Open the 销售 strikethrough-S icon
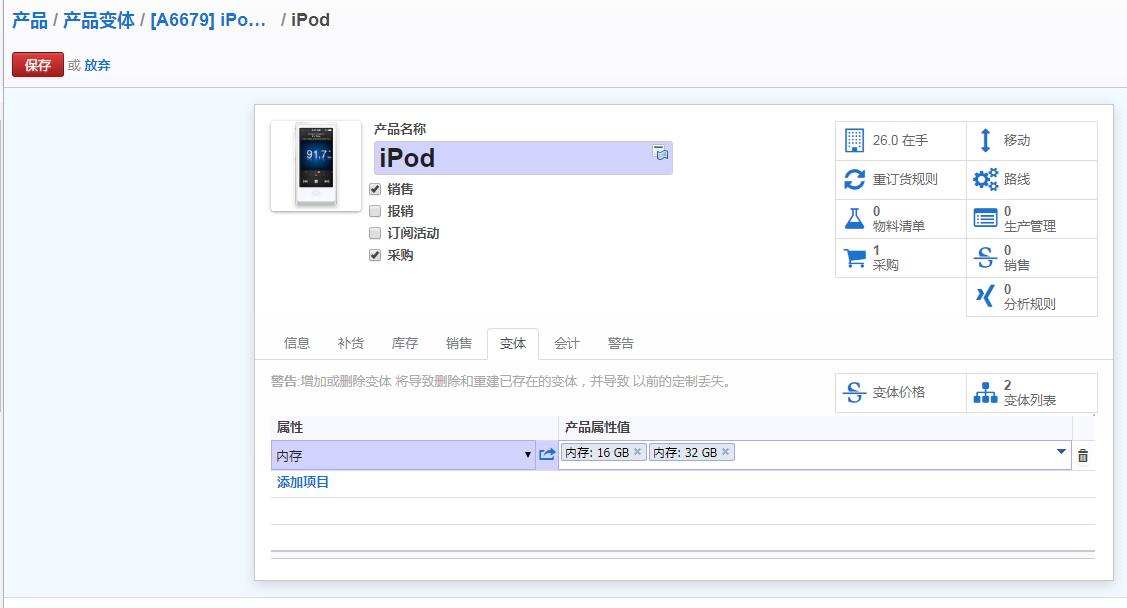Screen dimensions: 1127x608 coord(985,257)
